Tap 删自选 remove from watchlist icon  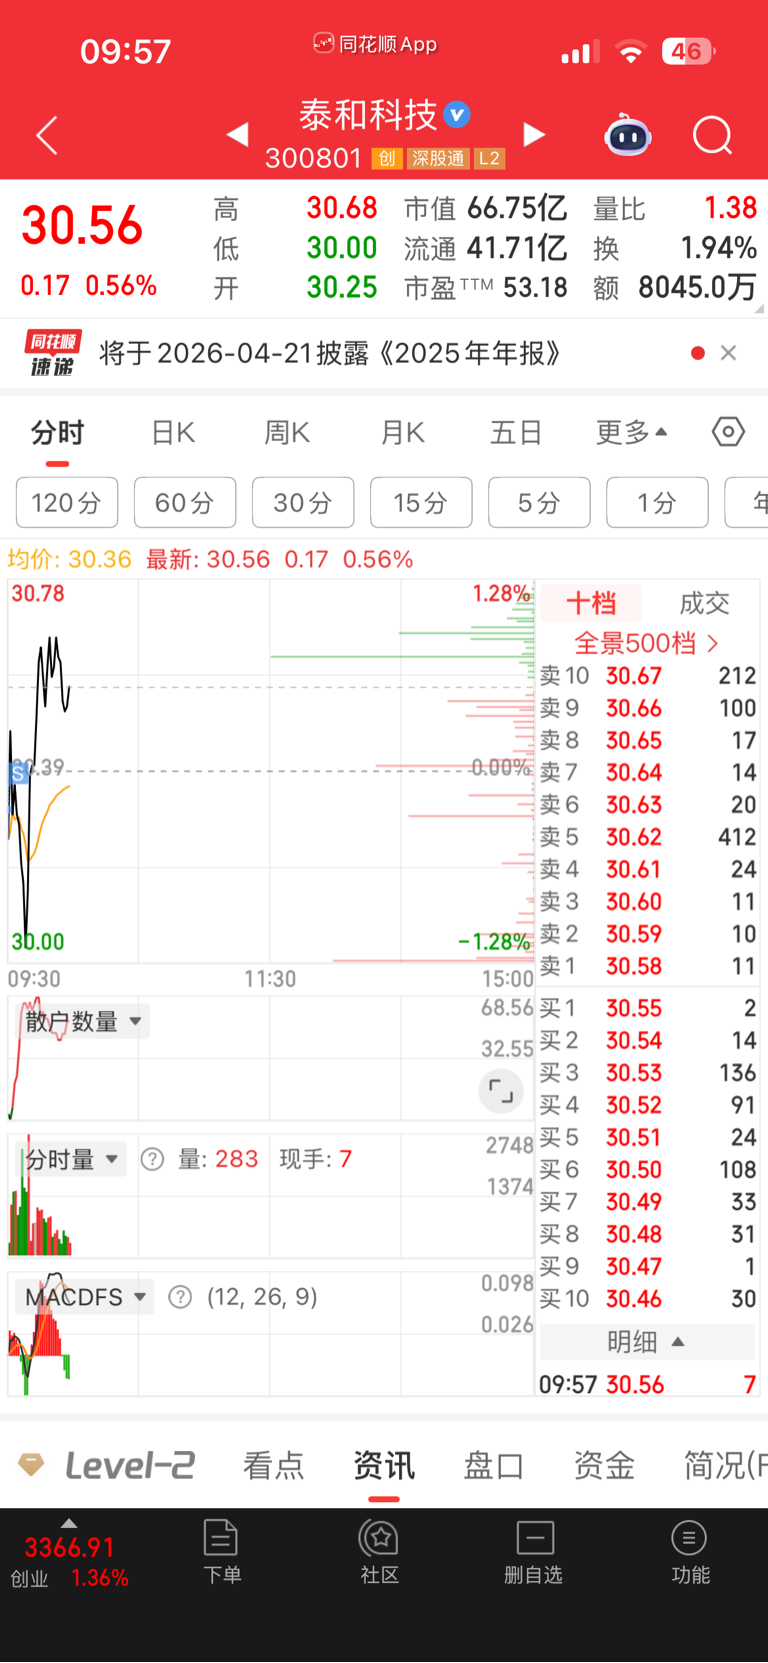534,1551
